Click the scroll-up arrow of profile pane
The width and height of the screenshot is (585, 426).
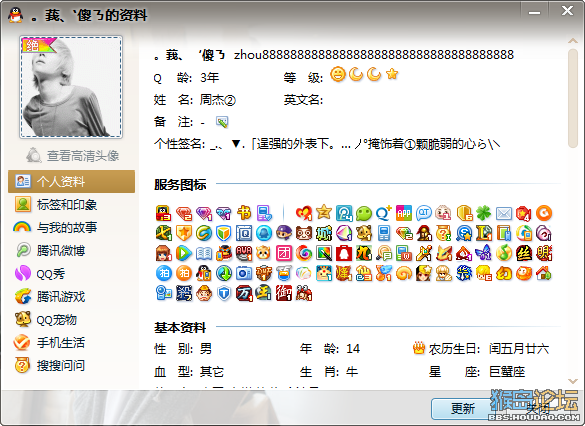573,41
